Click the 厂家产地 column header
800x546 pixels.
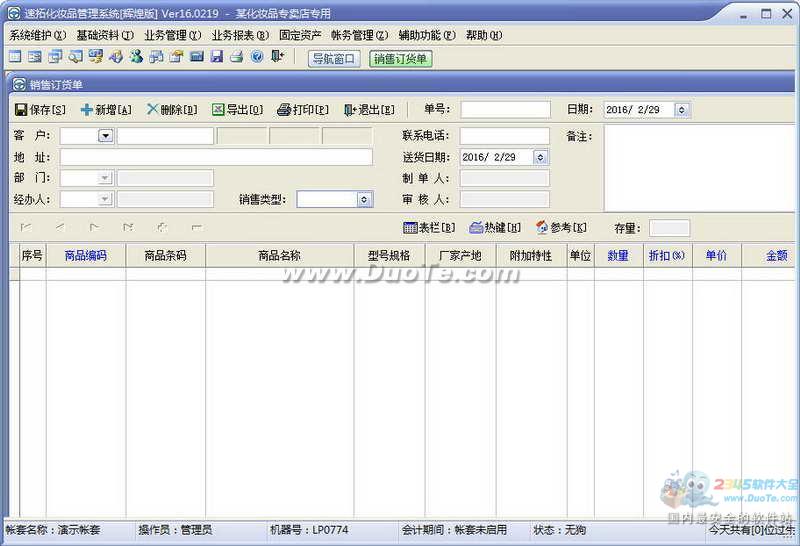point(461,256)
